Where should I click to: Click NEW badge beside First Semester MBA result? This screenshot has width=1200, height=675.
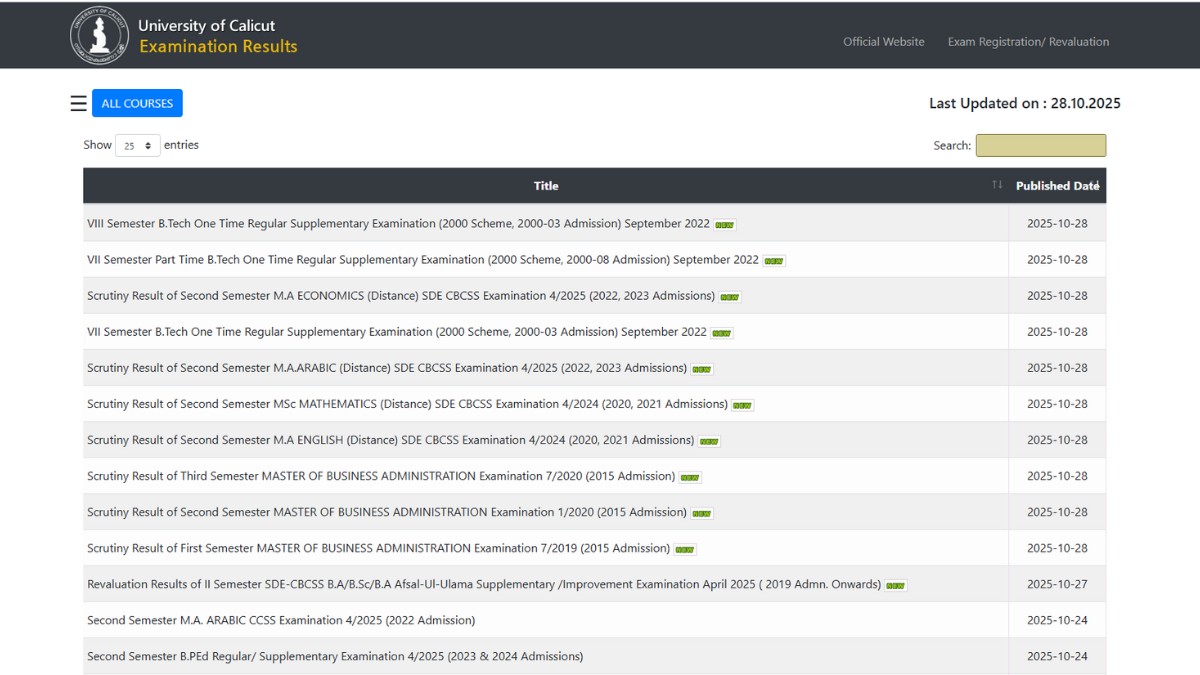(684, 549)
